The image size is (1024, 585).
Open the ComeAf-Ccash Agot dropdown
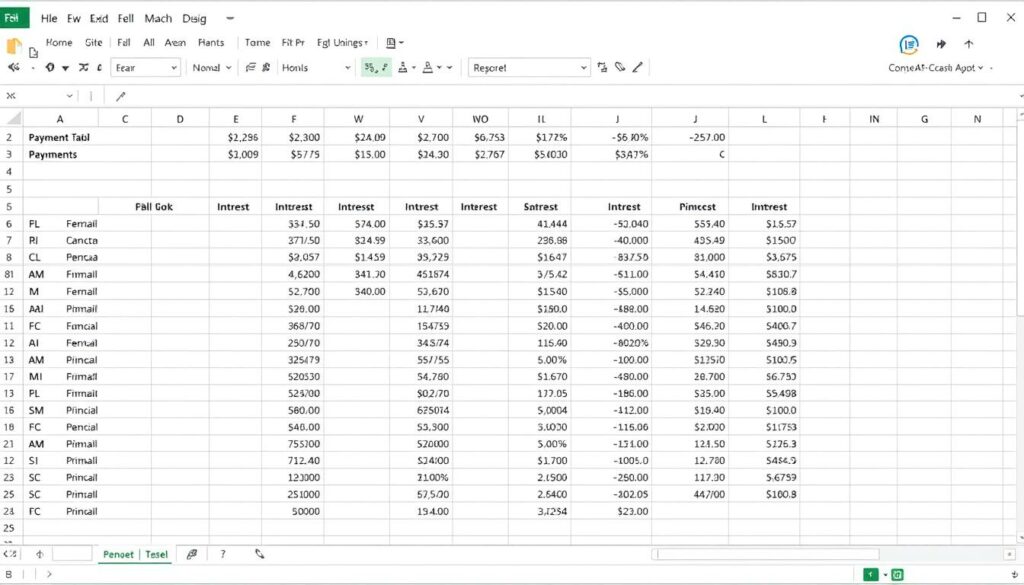click(935, 68)
